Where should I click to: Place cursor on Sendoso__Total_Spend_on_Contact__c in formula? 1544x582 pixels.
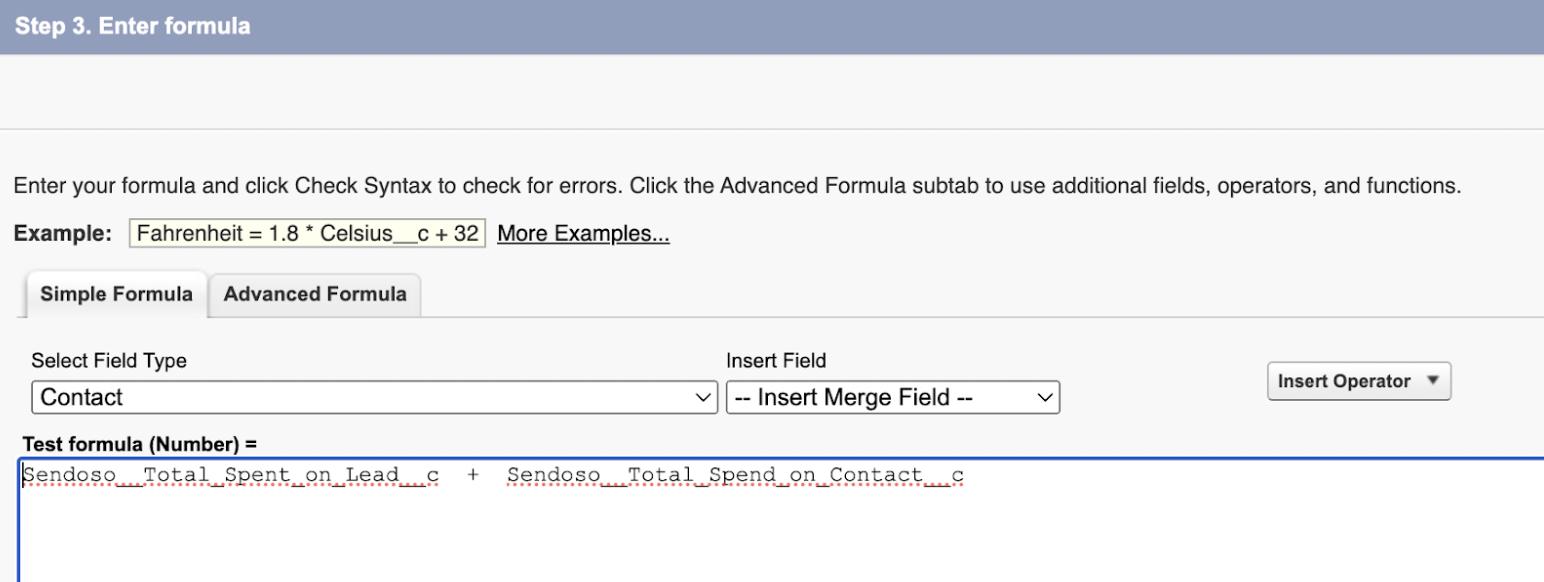735,474
